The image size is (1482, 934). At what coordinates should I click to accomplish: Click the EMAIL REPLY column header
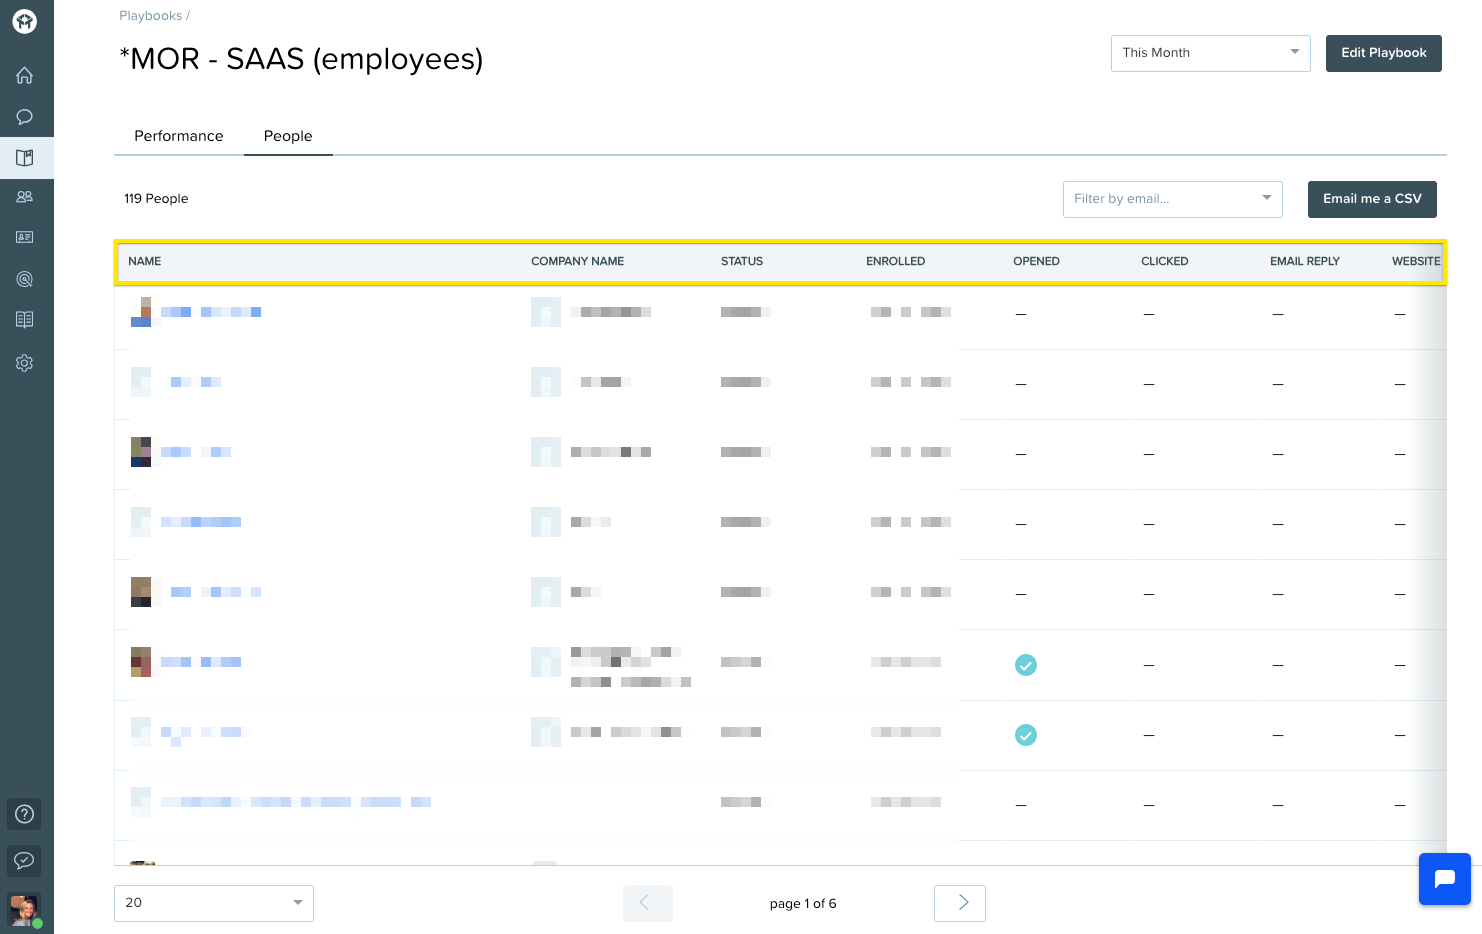point(1305,262)
